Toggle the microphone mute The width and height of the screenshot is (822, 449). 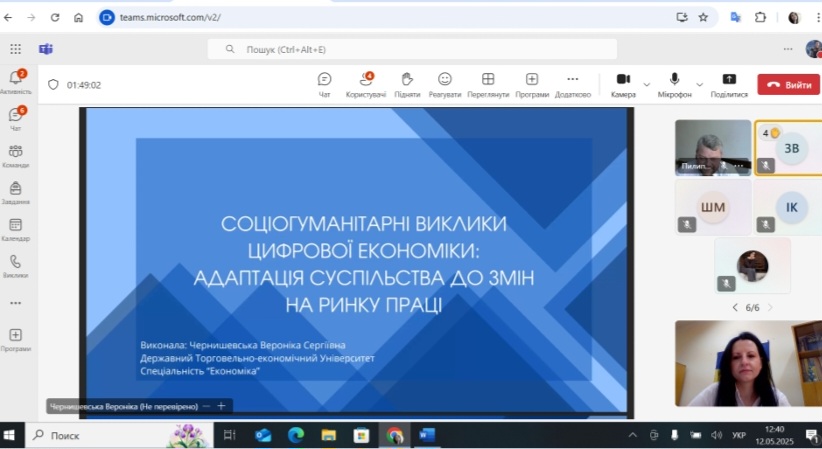coord(675,84)
